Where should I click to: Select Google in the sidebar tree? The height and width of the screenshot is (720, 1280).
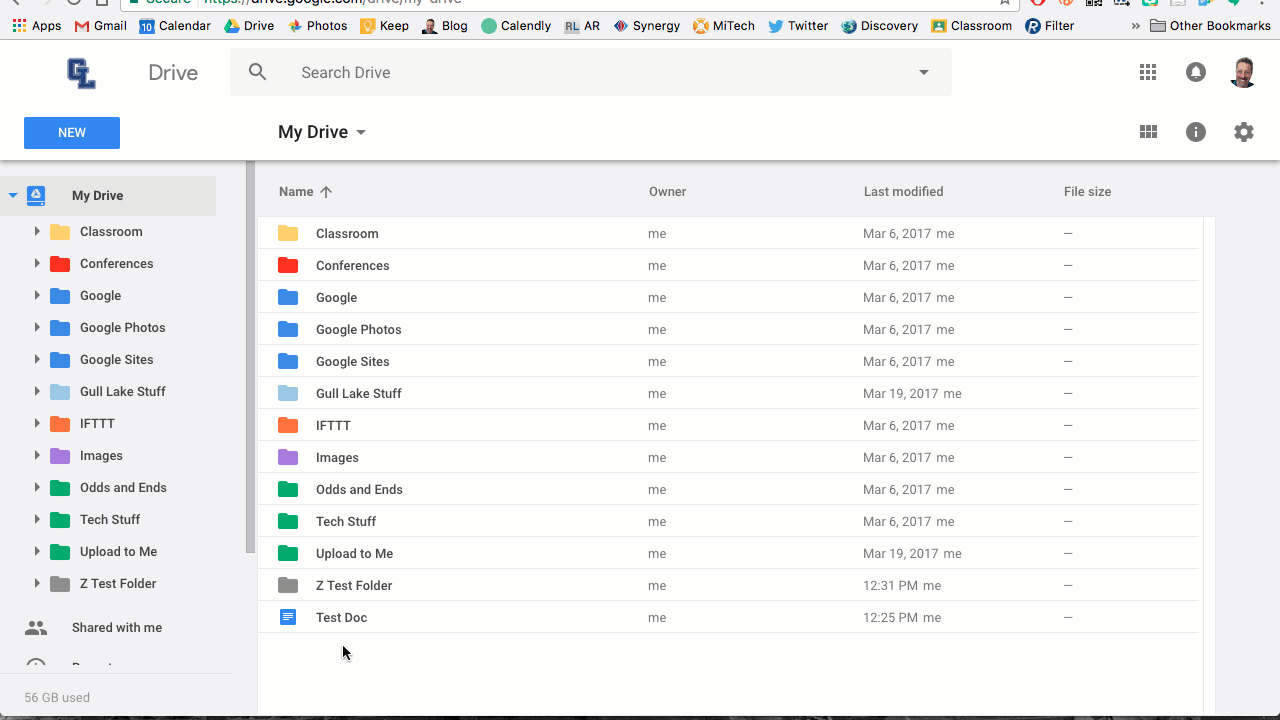(100, 296)
